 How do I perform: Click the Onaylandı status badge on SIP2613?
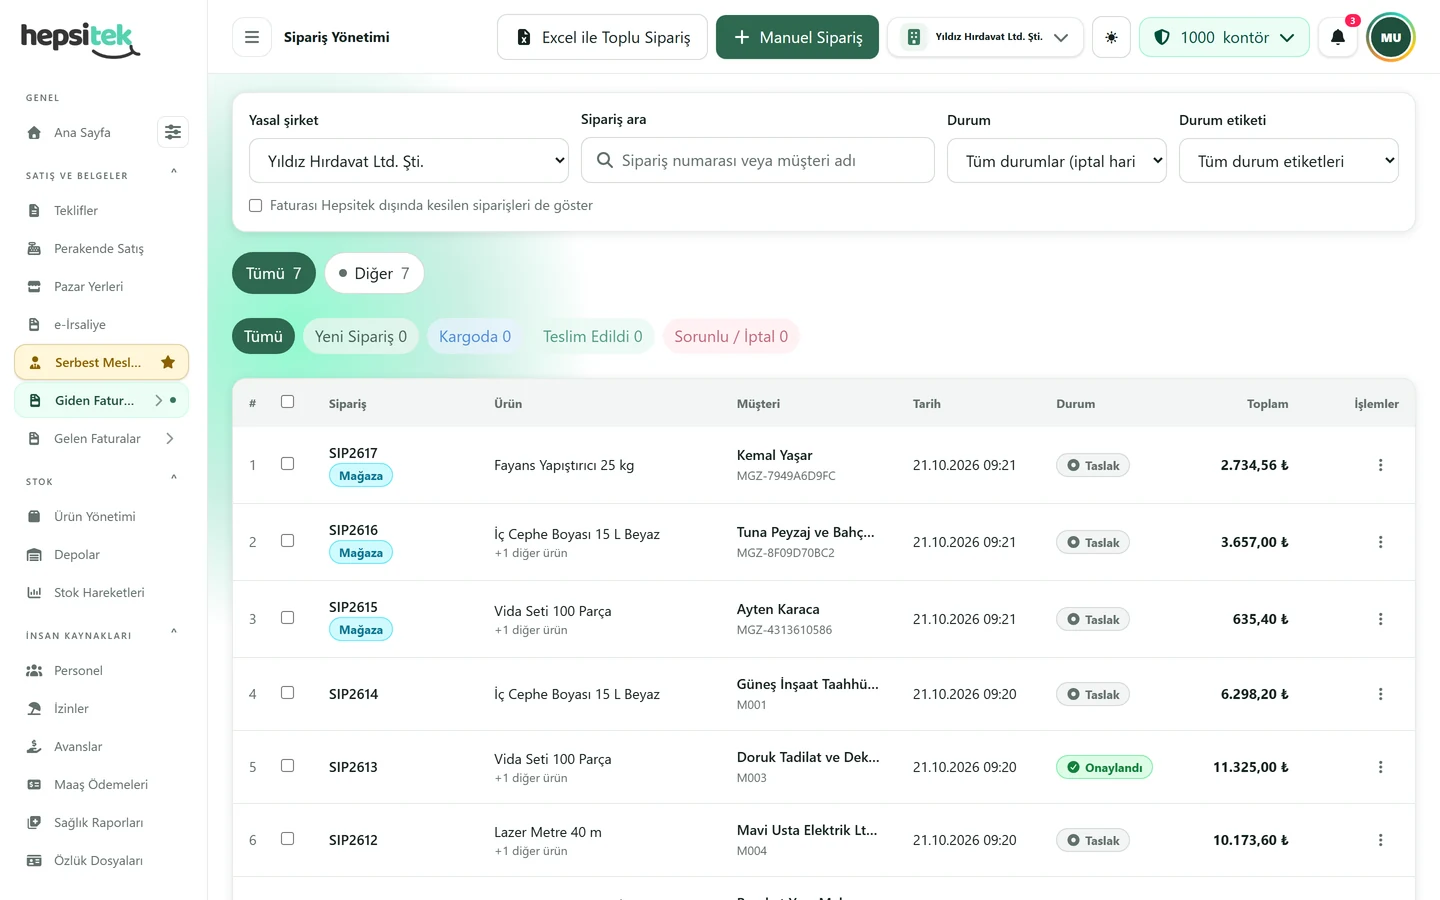[x=1104, y=767]
